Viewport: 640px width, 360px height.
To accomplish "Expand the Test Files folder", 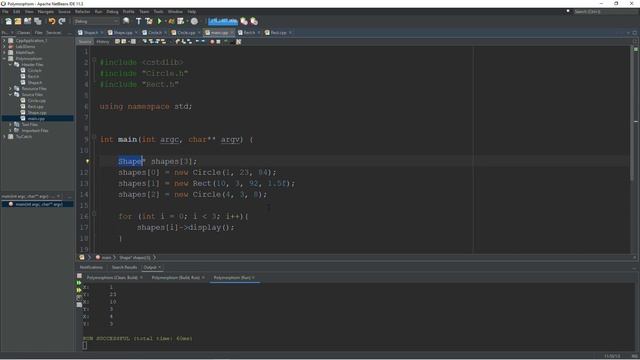I will tap(10, 124).
